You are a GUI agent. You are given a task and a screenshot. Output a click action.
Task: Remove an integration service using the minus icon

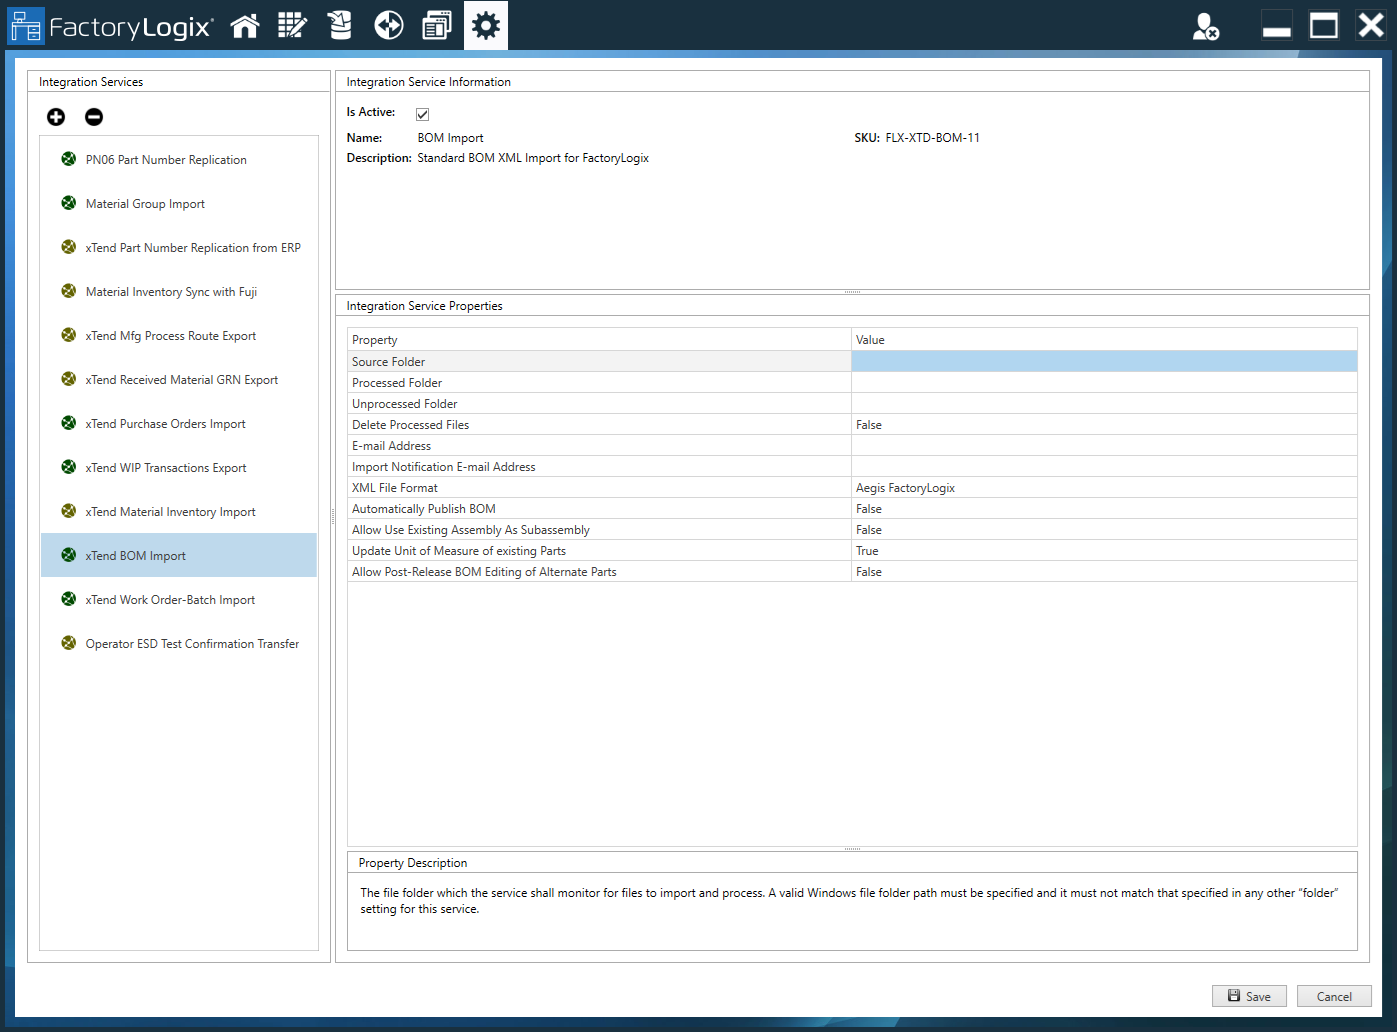point(93,117)
